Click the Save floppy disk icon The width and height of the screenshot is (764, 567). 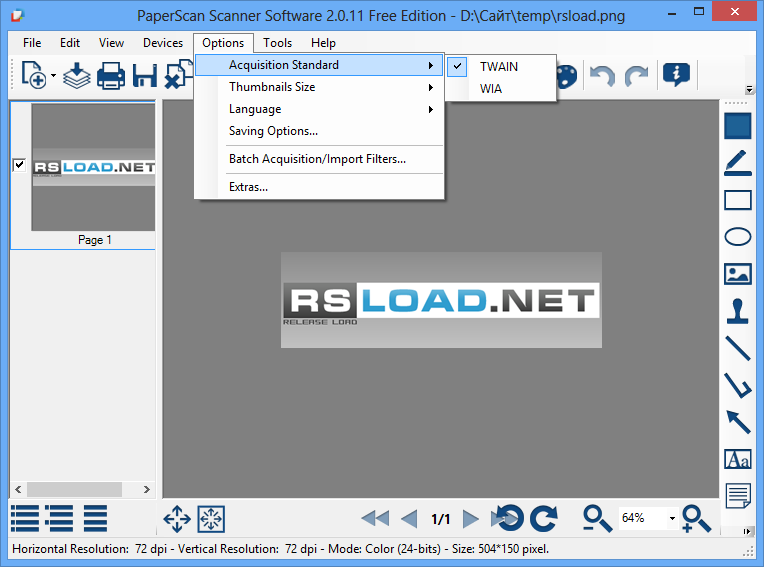coord(145,76)
